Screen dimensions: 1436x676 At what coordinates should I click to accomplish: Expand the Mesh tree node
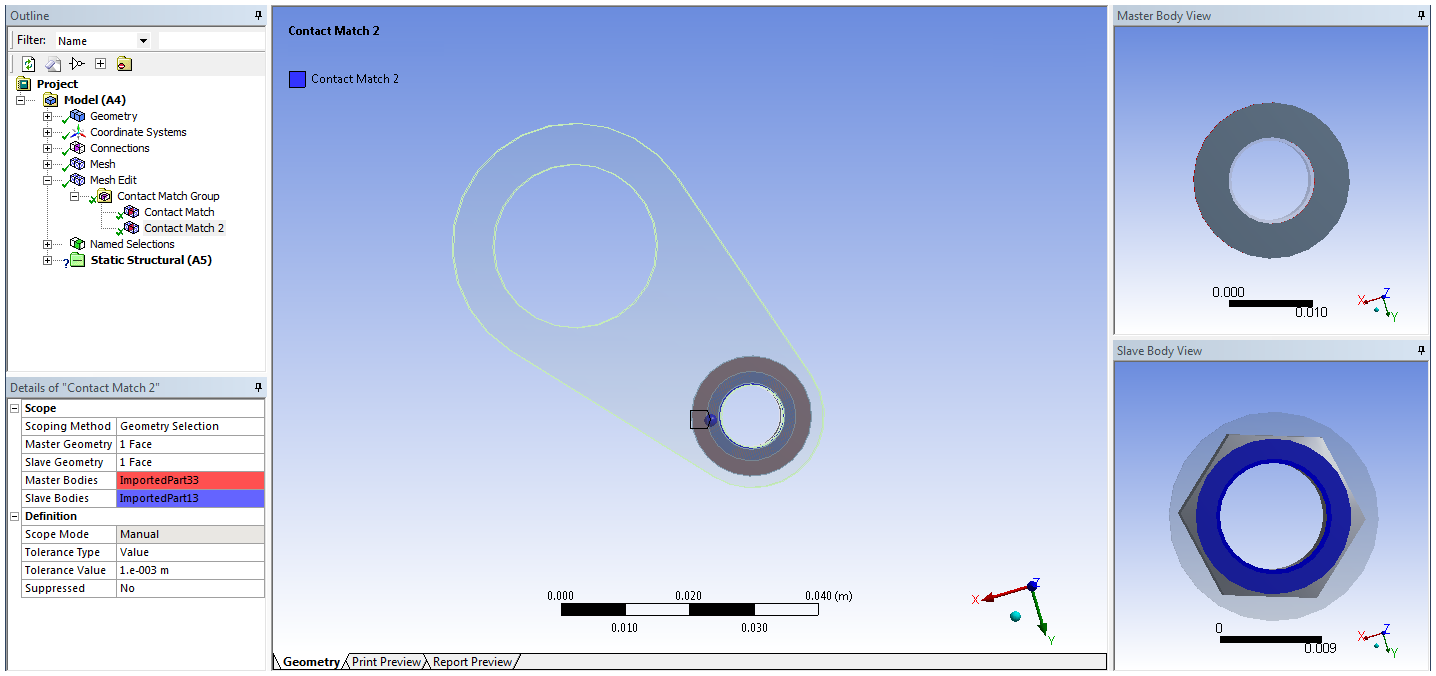tap(47, 164)
